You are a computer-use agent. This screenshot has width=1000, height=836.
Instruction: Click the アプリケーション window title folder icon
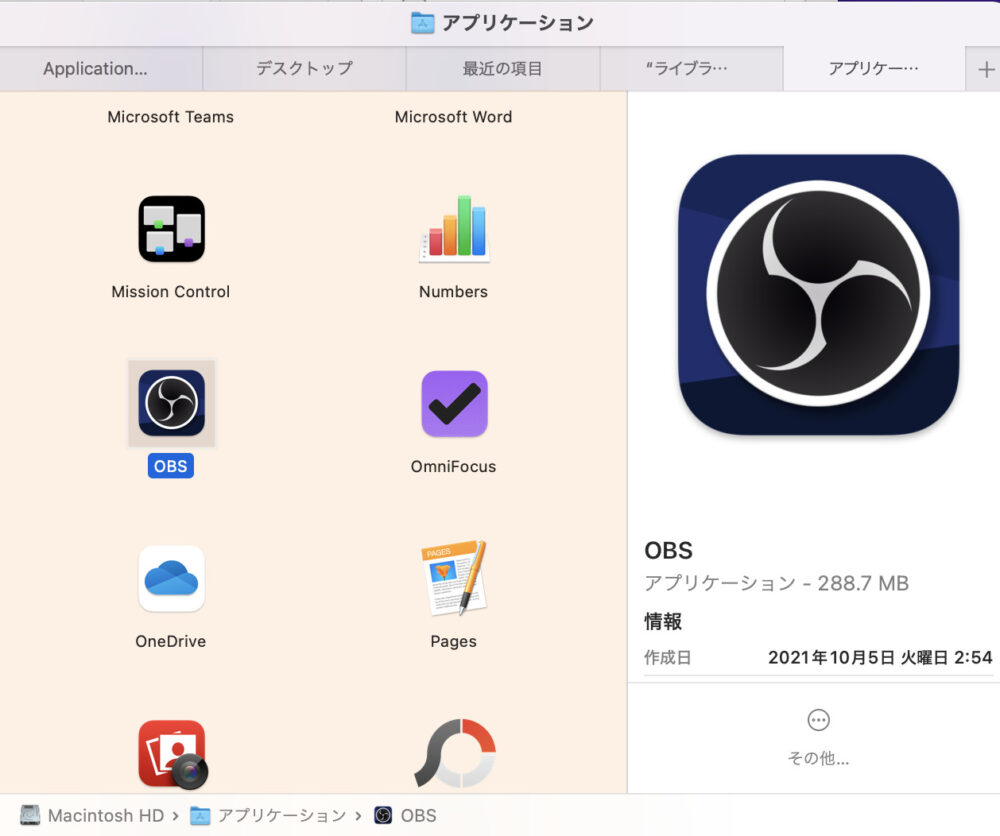click(x=422, y=24)
